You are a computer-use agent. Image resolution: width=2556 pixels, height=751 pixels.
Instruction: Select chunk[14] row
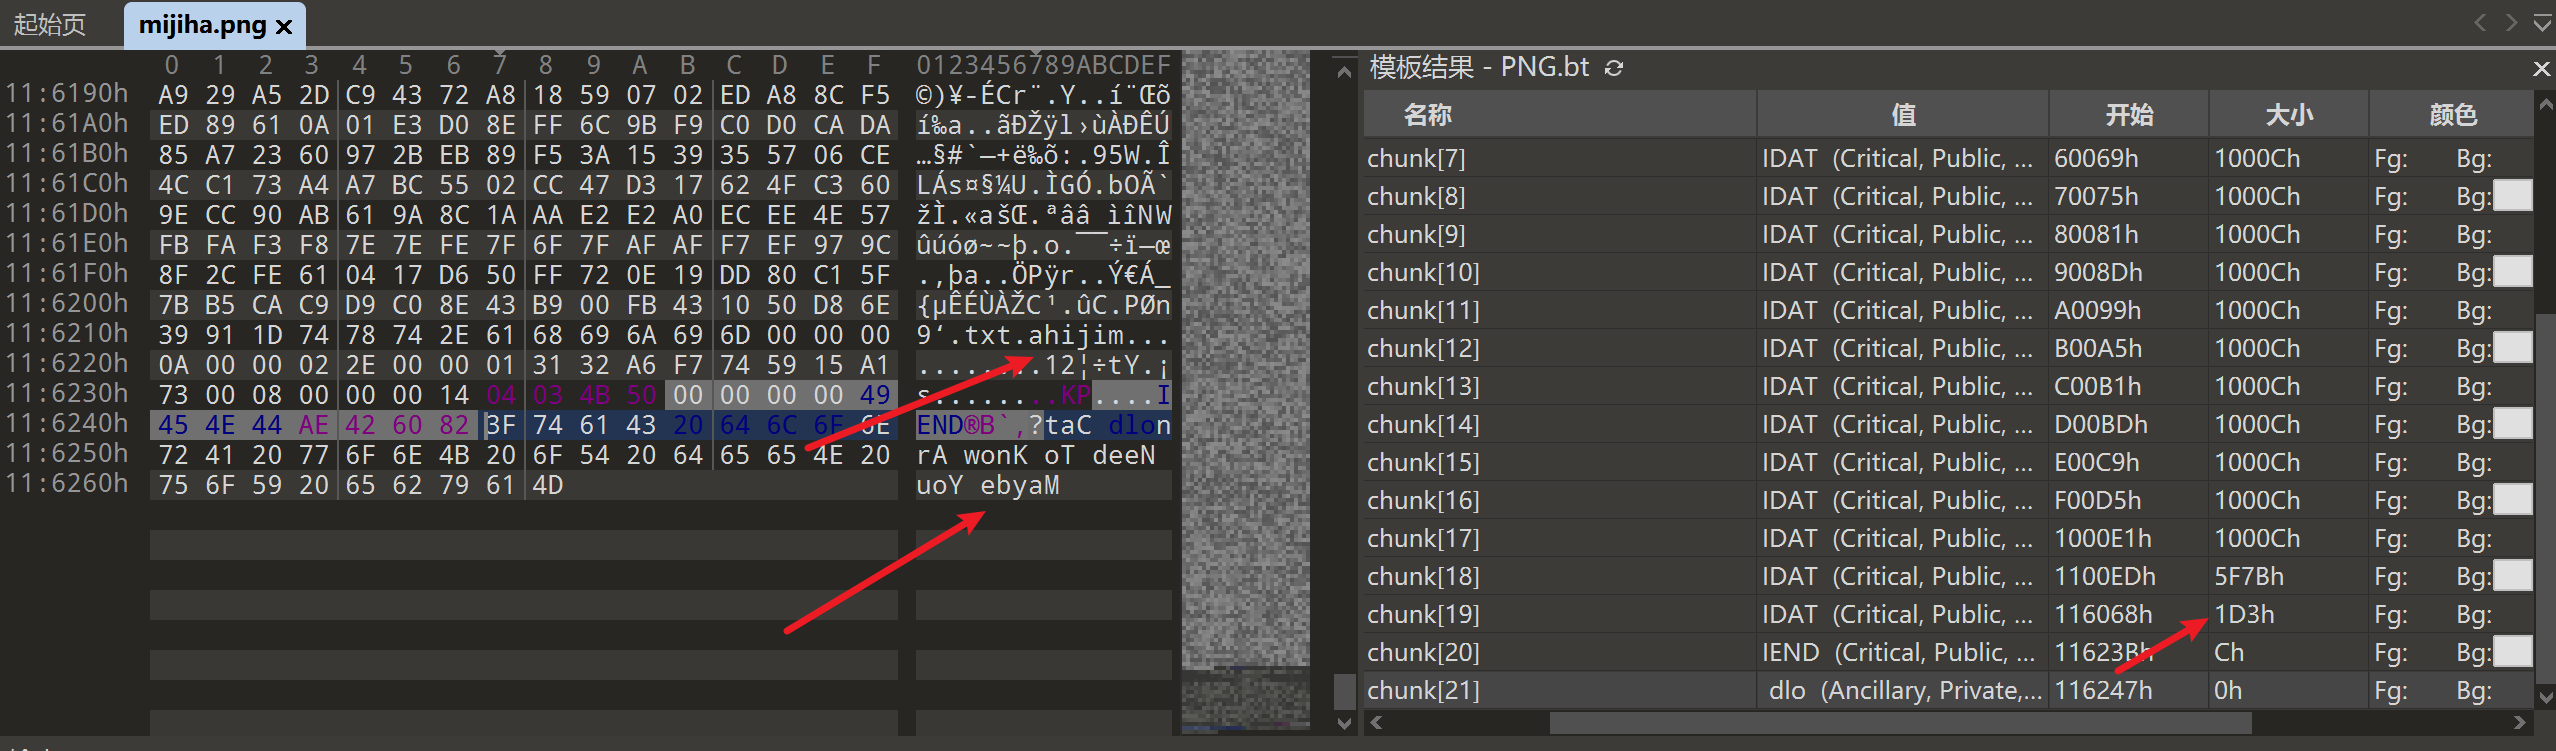[1948, 424]
